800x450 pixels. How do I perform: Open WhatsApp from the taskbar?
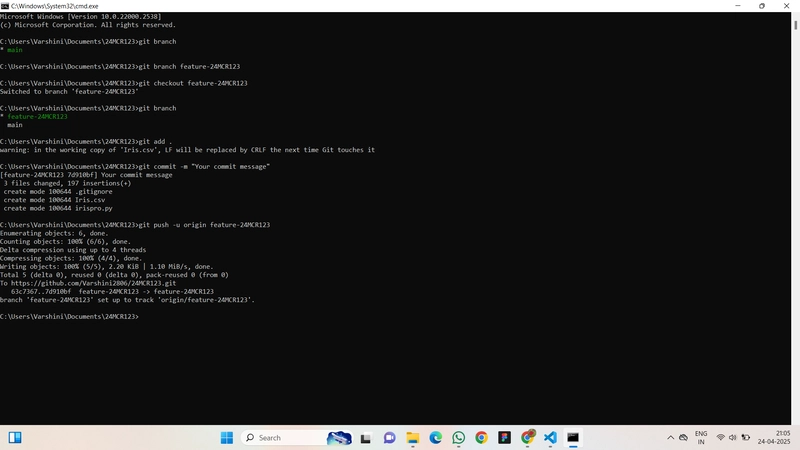coord(458,438)
